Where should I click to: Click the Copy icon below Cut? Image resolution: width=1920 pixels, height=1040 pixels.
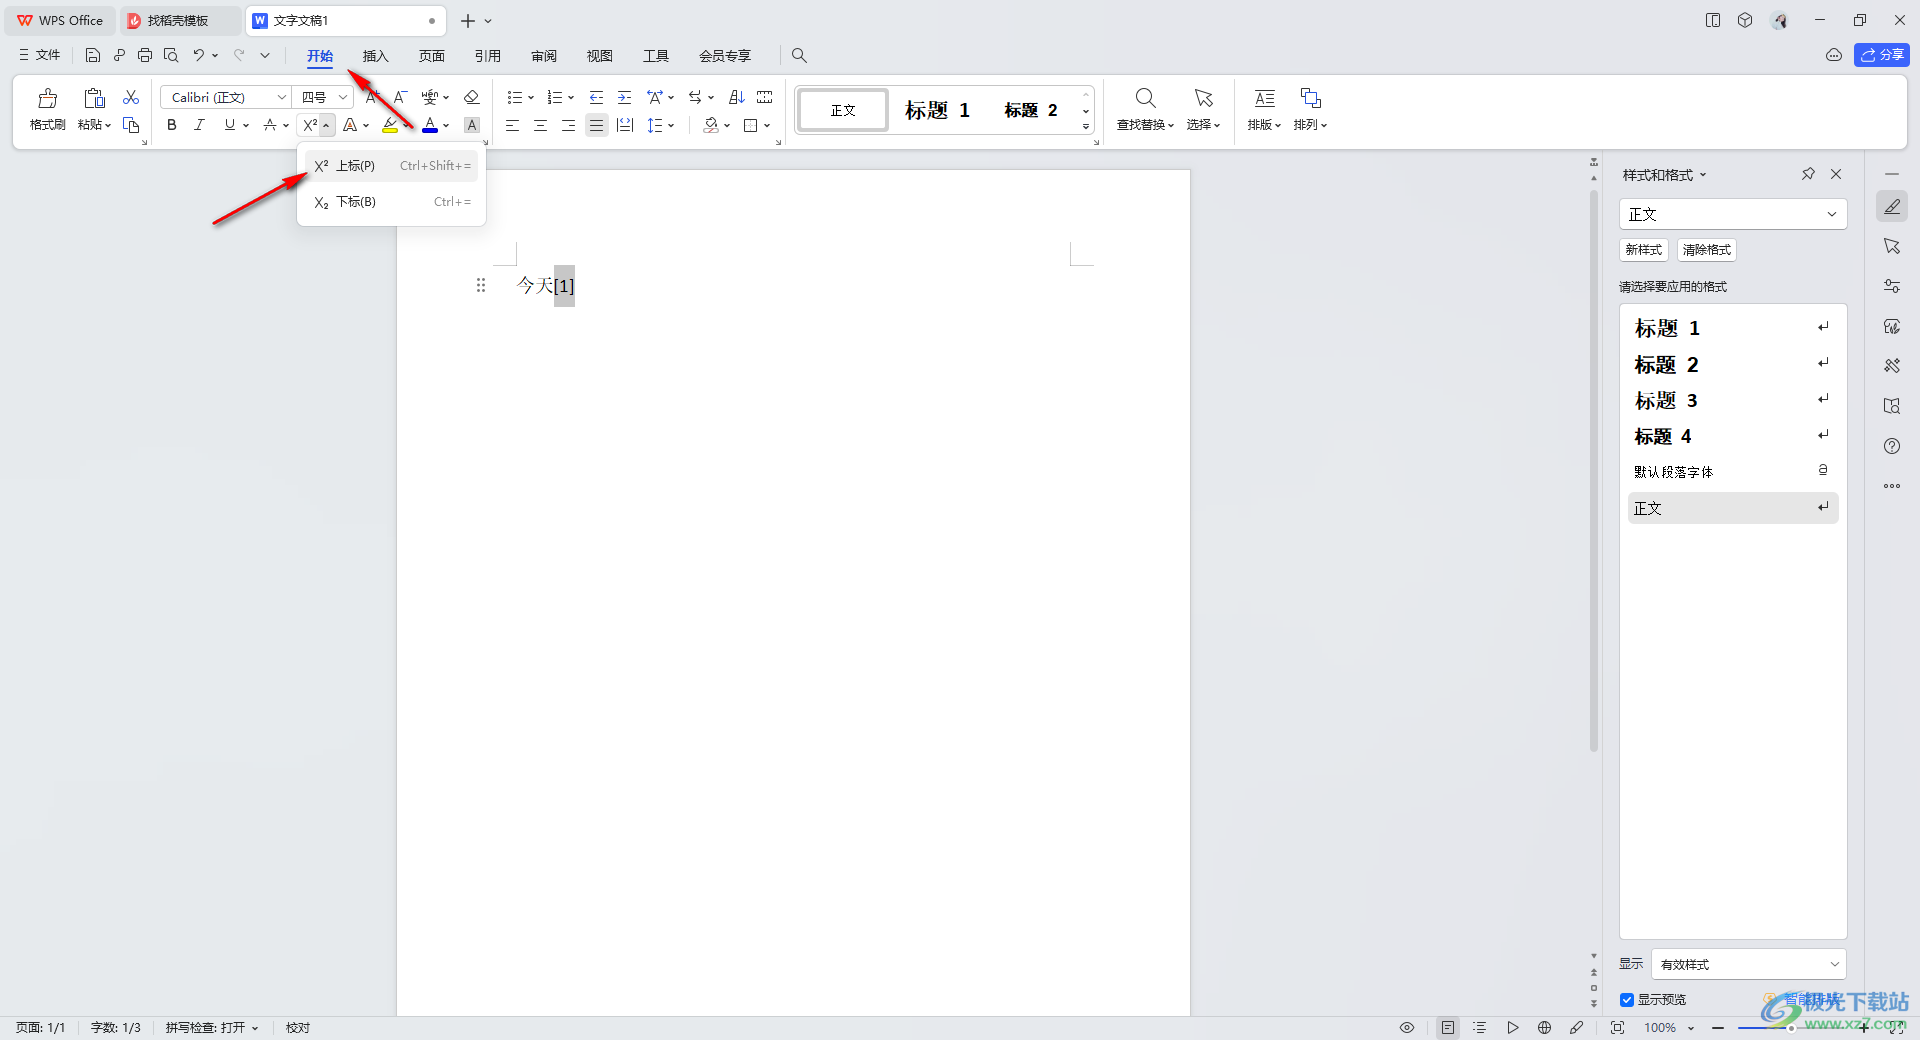coord(131,125)
